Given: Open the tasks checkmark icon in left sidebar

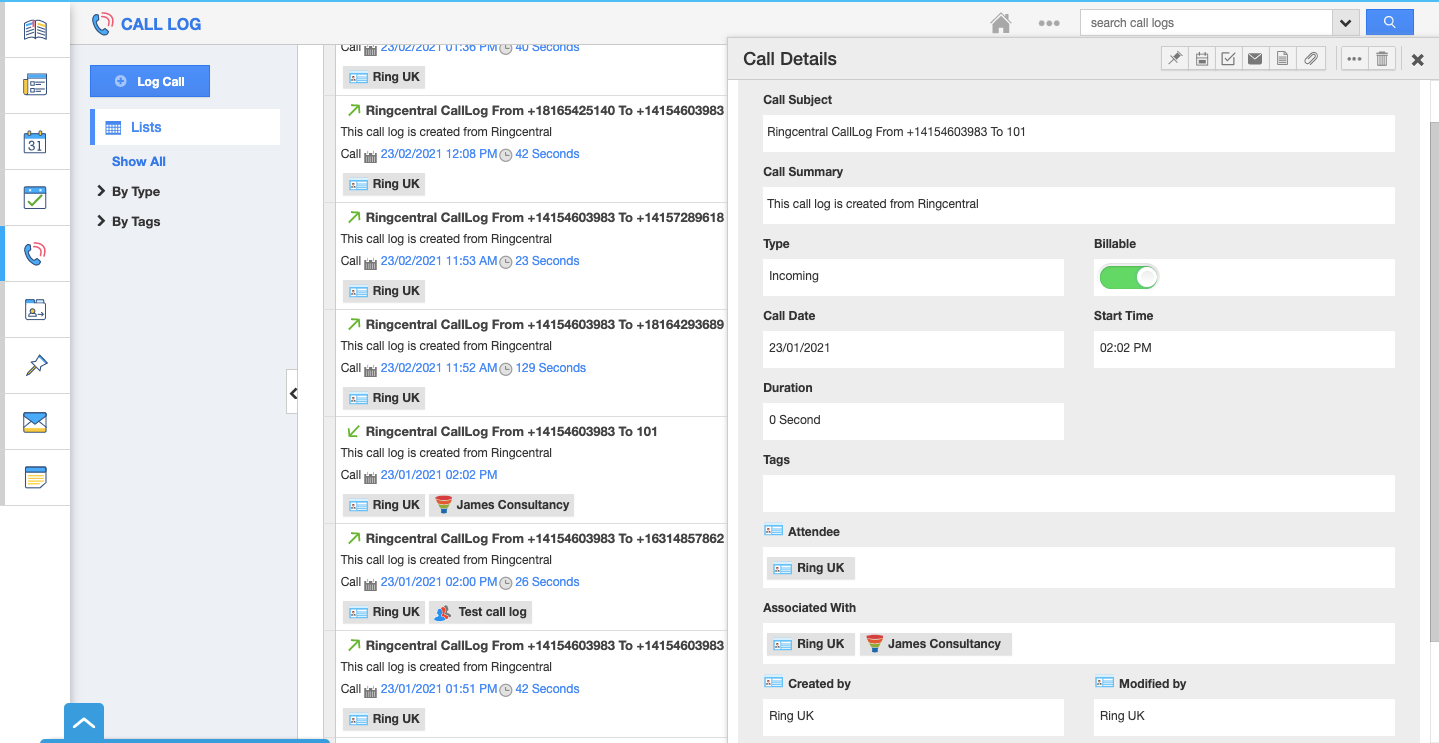Looking at the screenshot, I should point(35,197).
